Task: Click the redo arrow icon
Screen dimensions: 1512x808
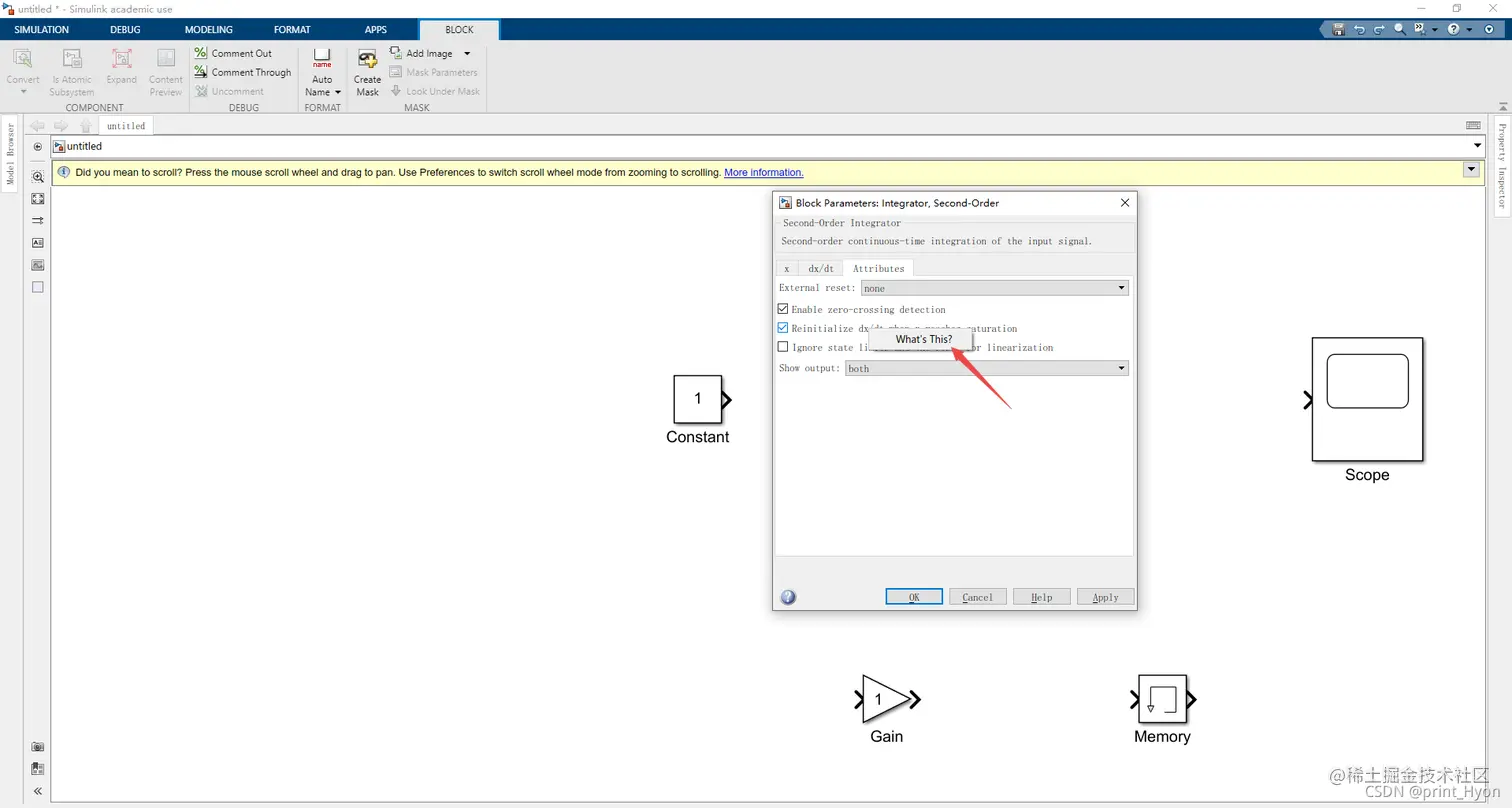Action: pos(1379,30)
